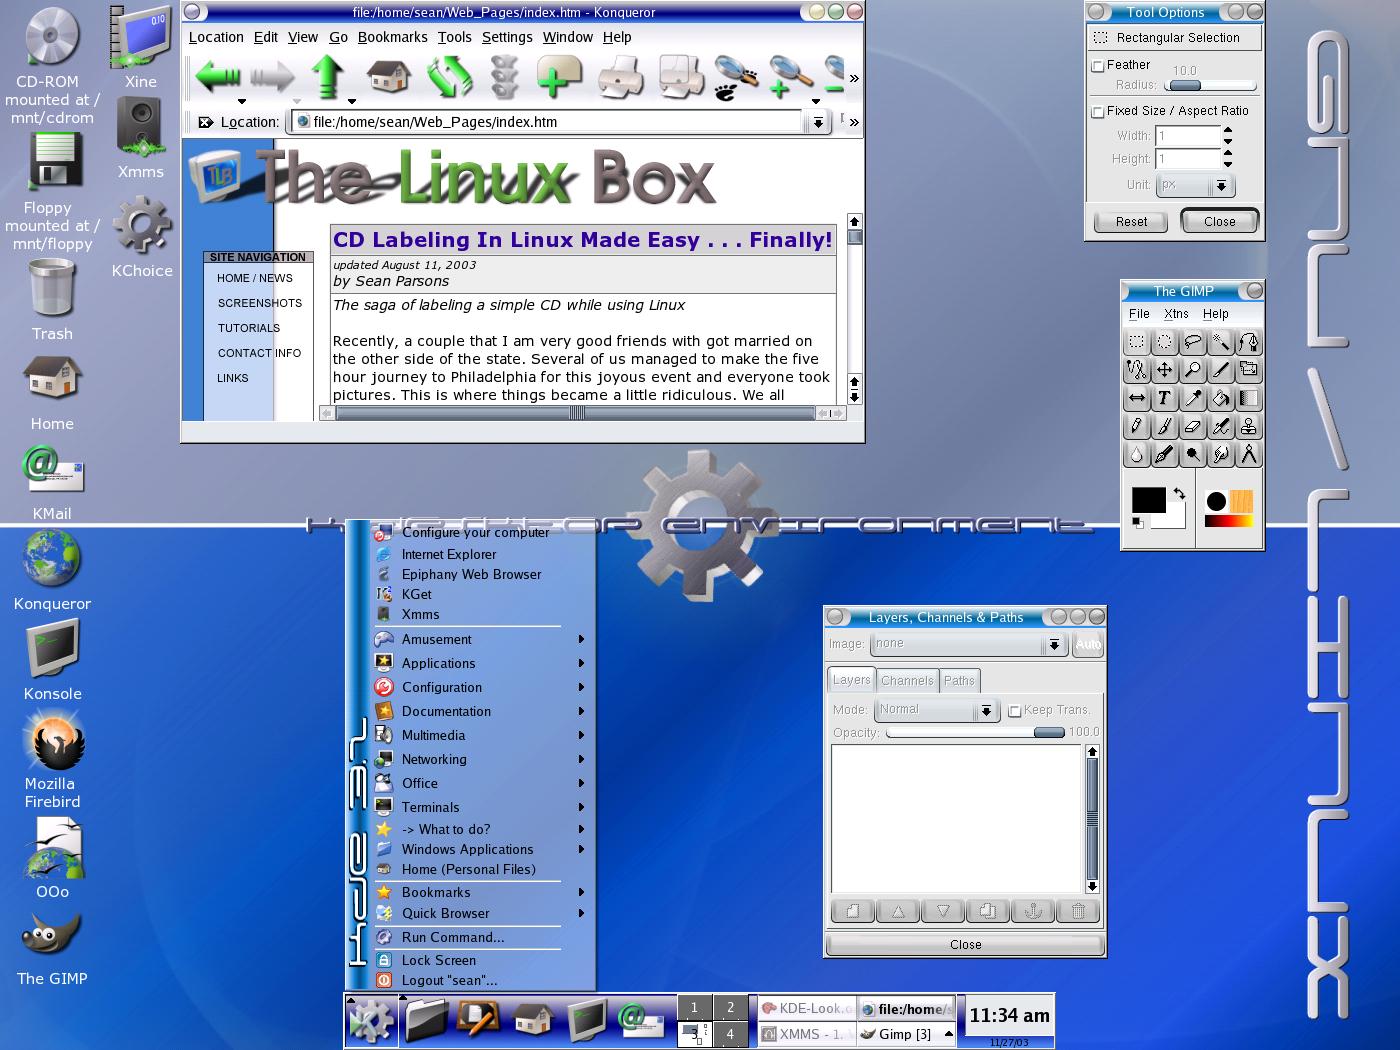Select the Rectangular Select tool in GIMP toolbox
The image size is (1400, 1050).
click(x=1137, y=342)
